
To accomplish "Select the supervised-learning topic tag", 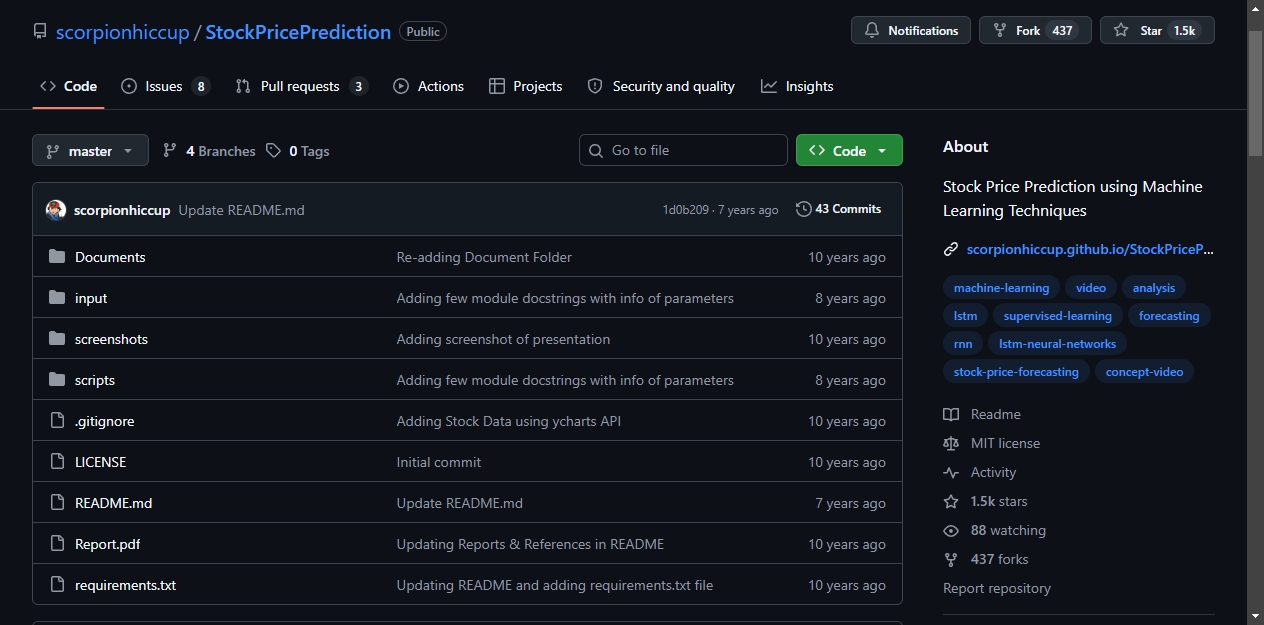I will 1058,316.
